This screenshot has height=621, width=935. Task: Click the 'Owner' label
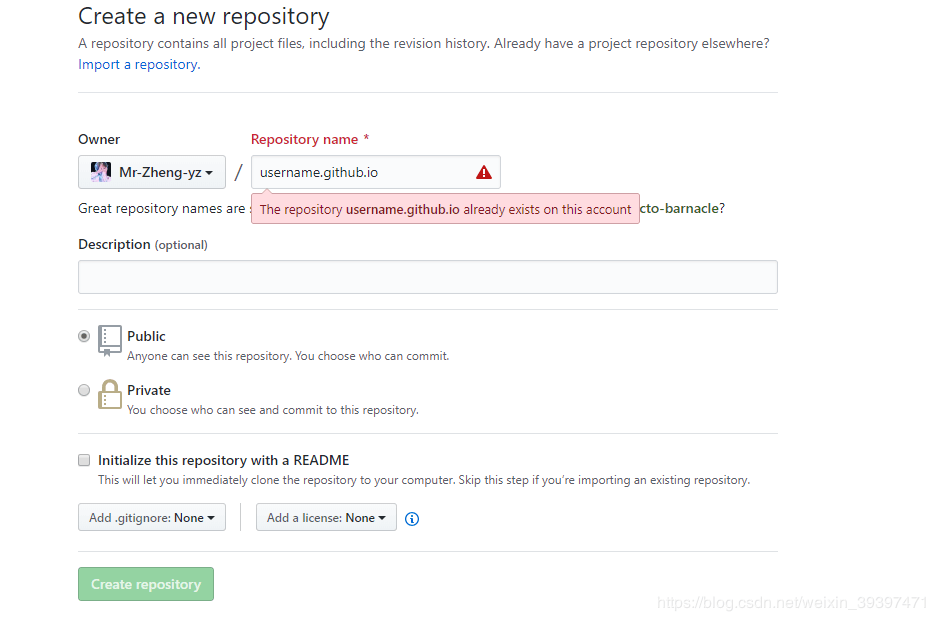coord(99,140)
